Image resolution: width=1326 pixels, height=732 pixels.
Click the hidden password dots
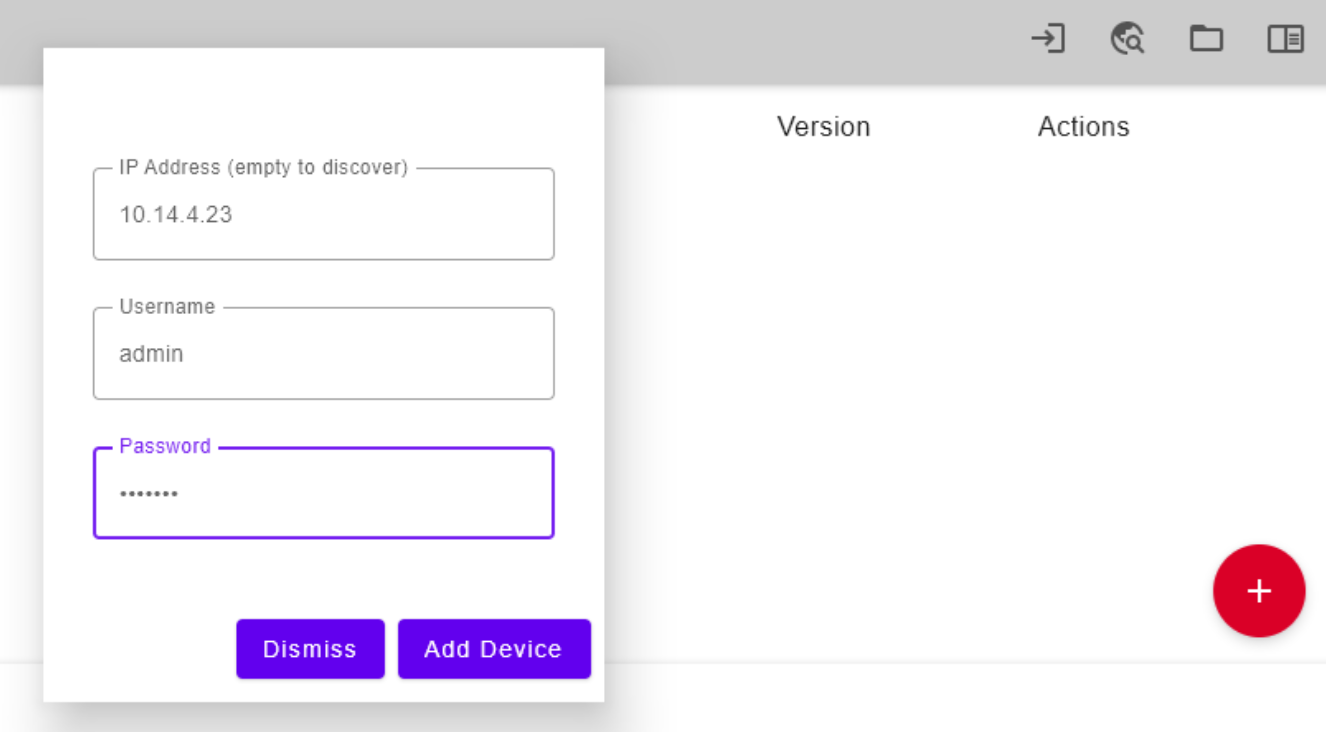(x=149, y=493)
